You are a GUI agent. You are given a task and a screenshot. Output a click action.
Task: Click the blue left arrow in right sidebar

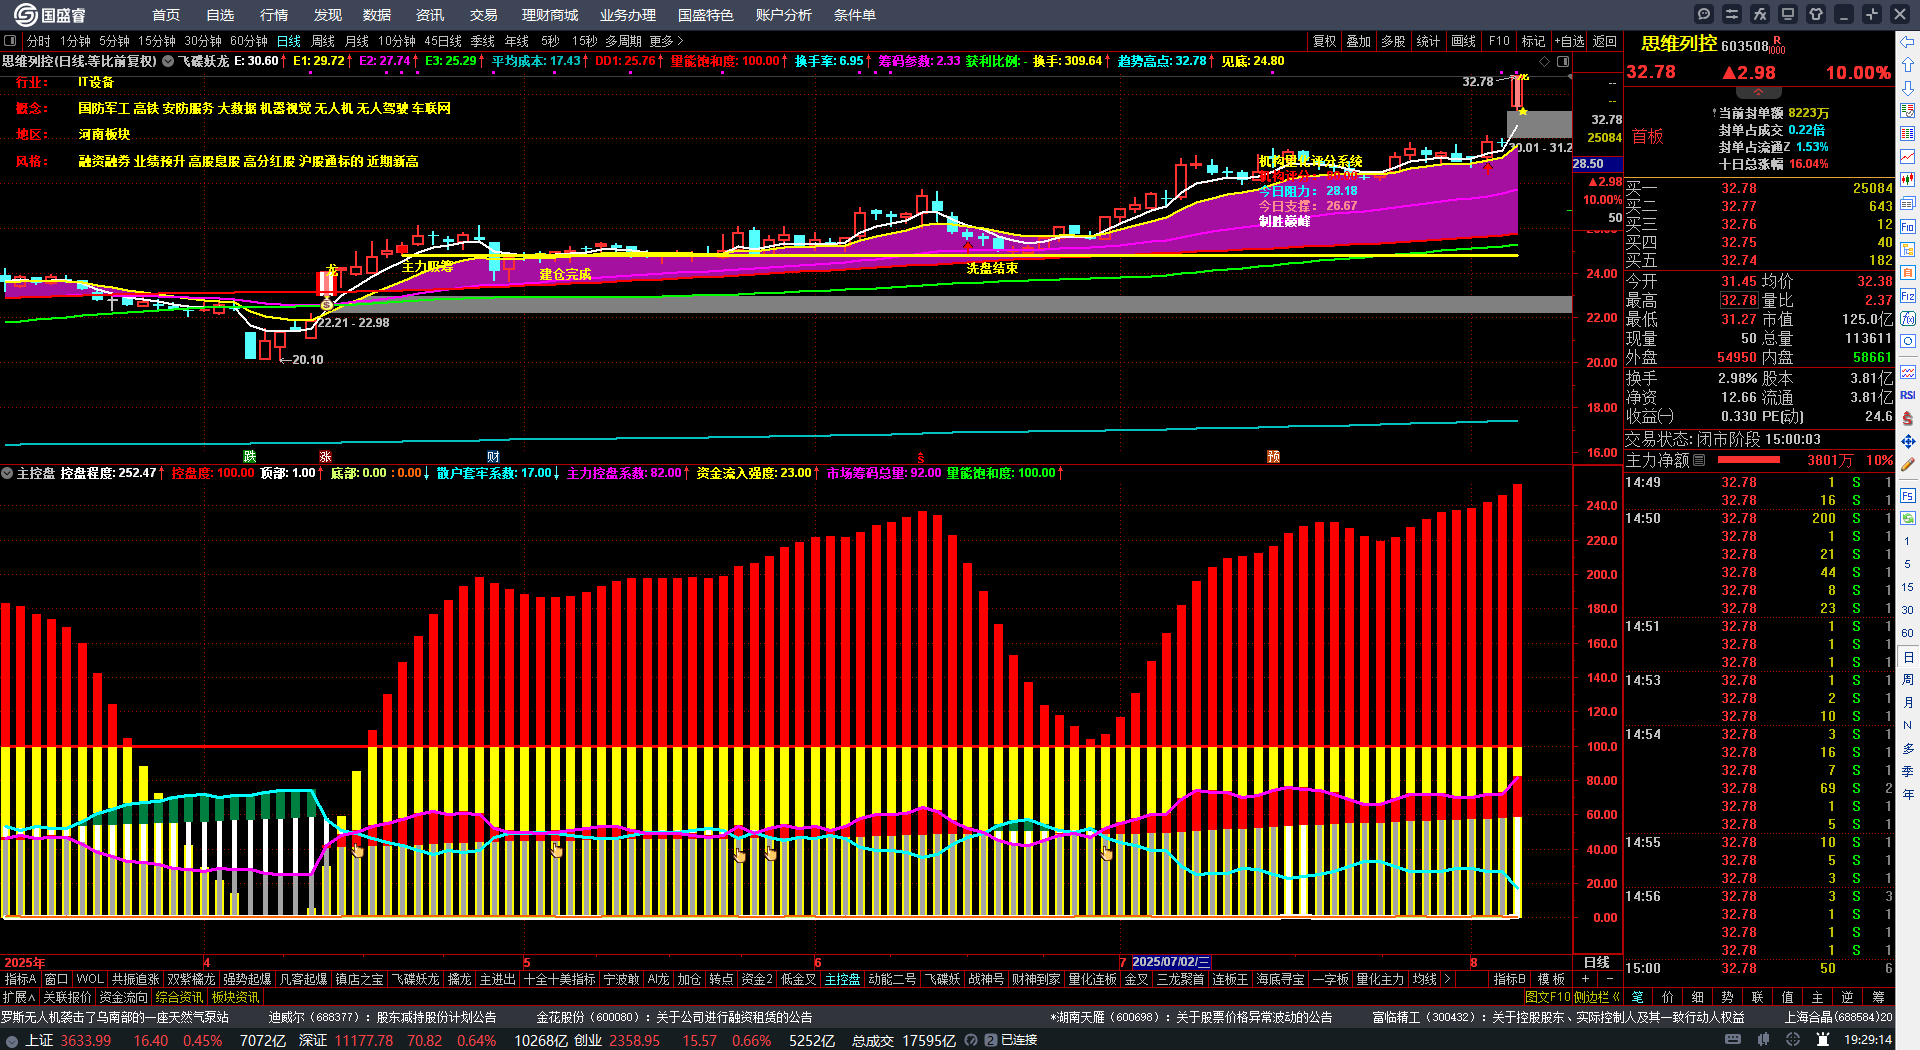point(1908,42)
